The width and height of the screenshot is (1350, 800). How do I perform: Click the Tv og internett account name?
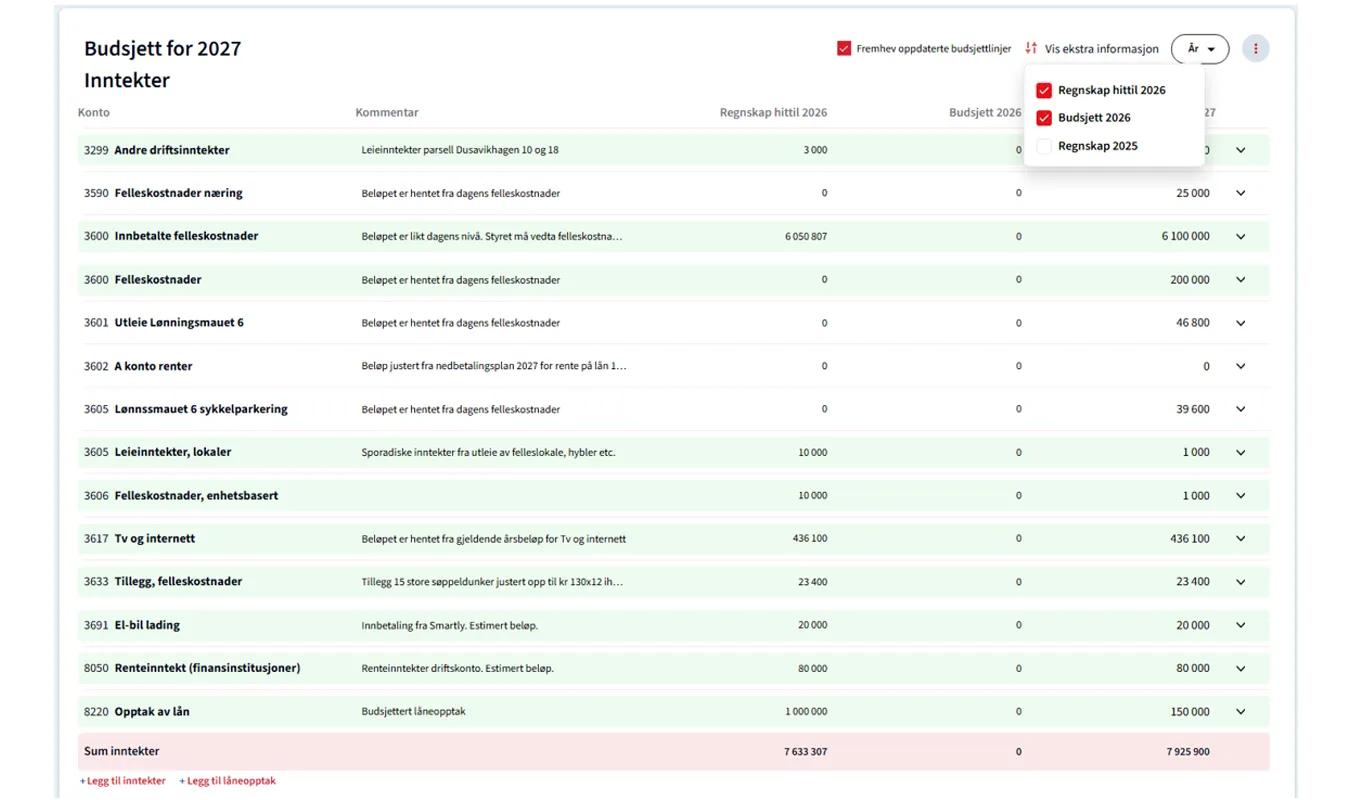point(155,538)
